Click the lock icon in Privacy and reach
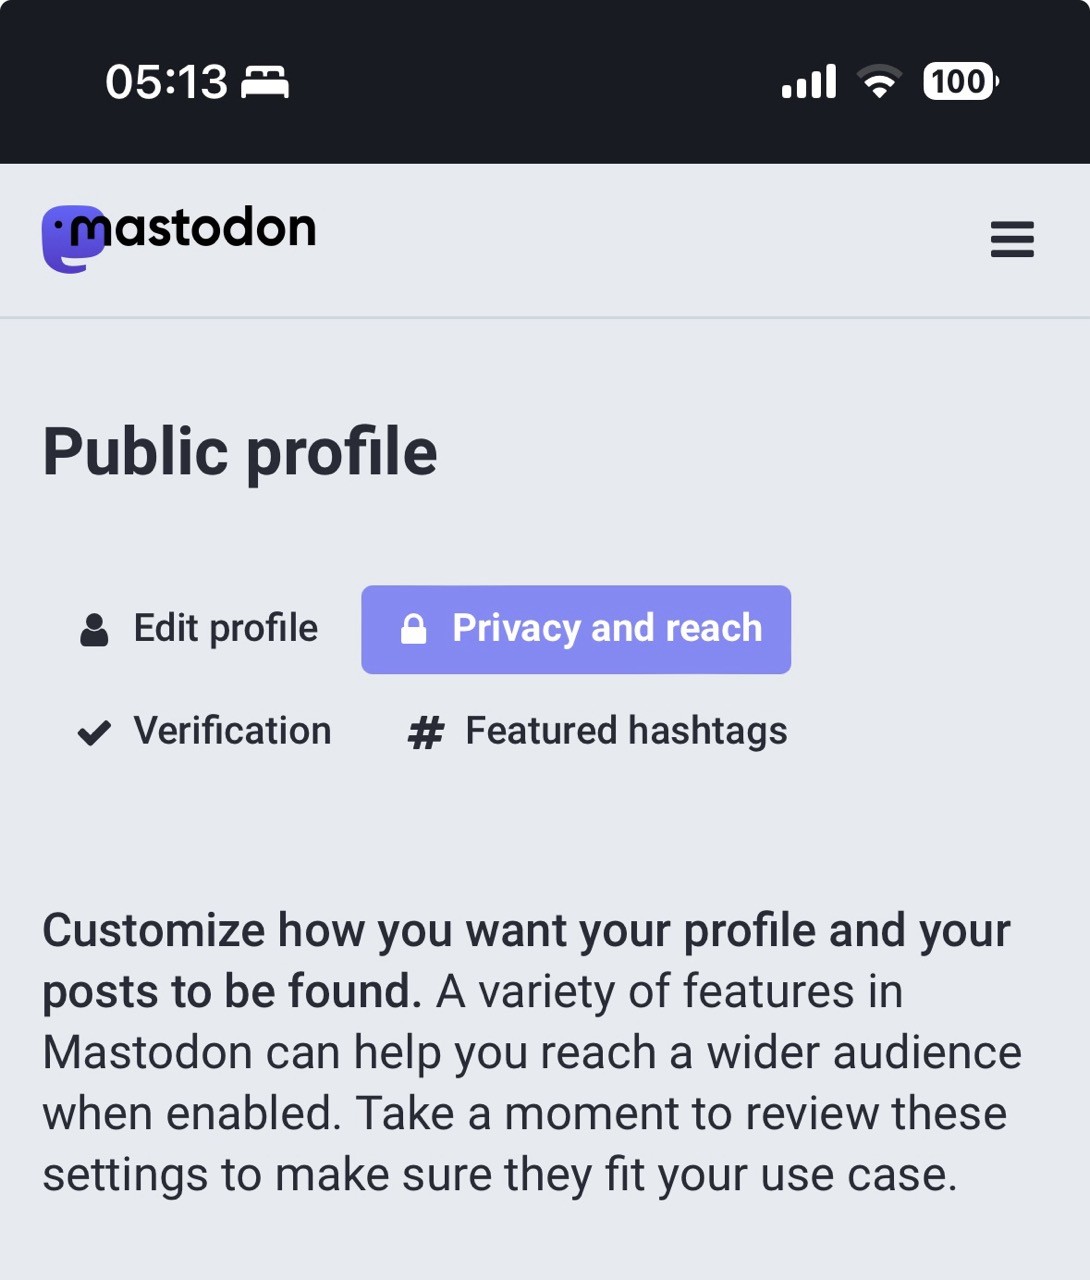The height and width of the screenshot is (1280, 1090). (413, 630)
